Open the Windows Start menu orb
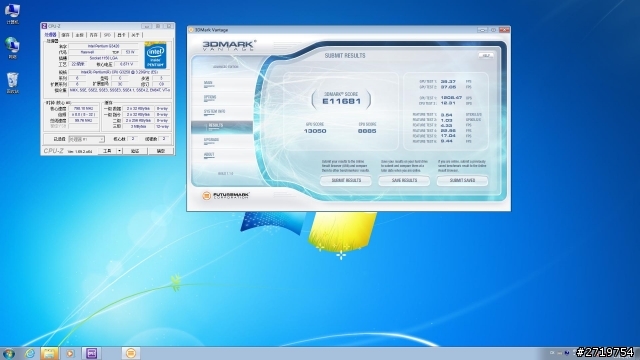The width and height of the screenshot is (640, 360). [x=9, y=353]
